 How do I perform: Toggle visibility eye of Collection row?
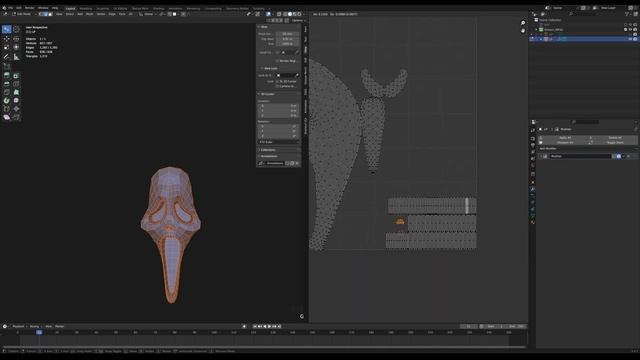[x=630, y=29]
